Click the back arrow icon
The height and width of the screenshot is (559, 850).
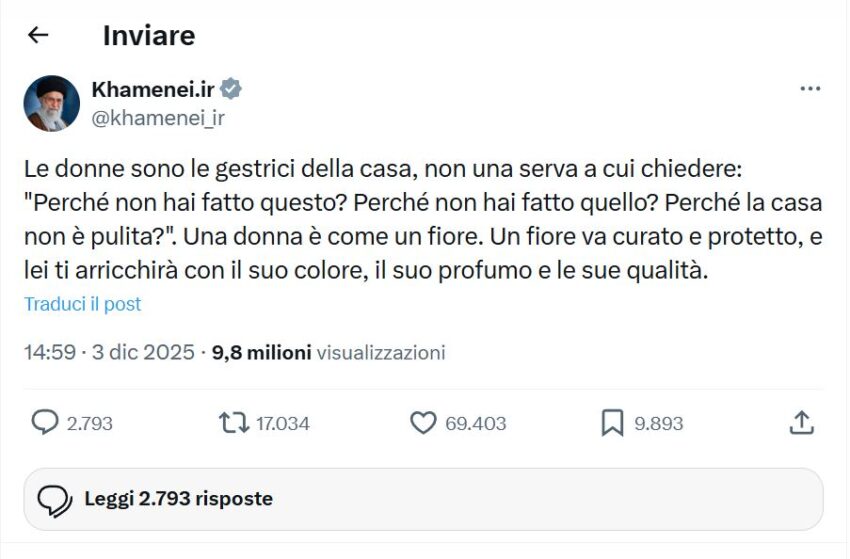click(x=38, y=36)
